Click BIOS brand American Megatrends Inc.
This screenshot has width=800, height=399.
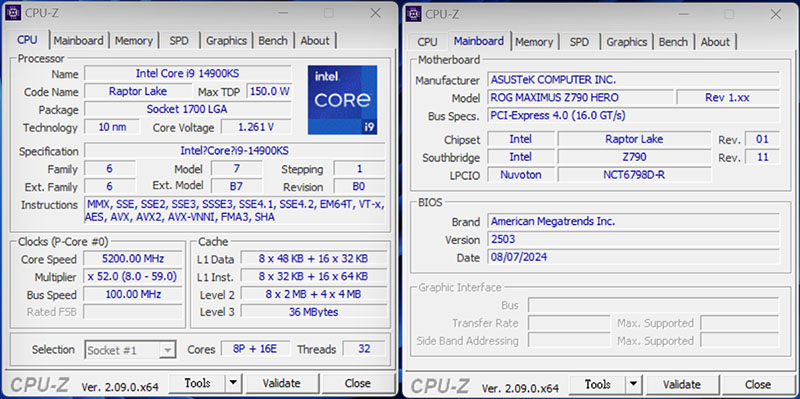(x=634, y=221)
